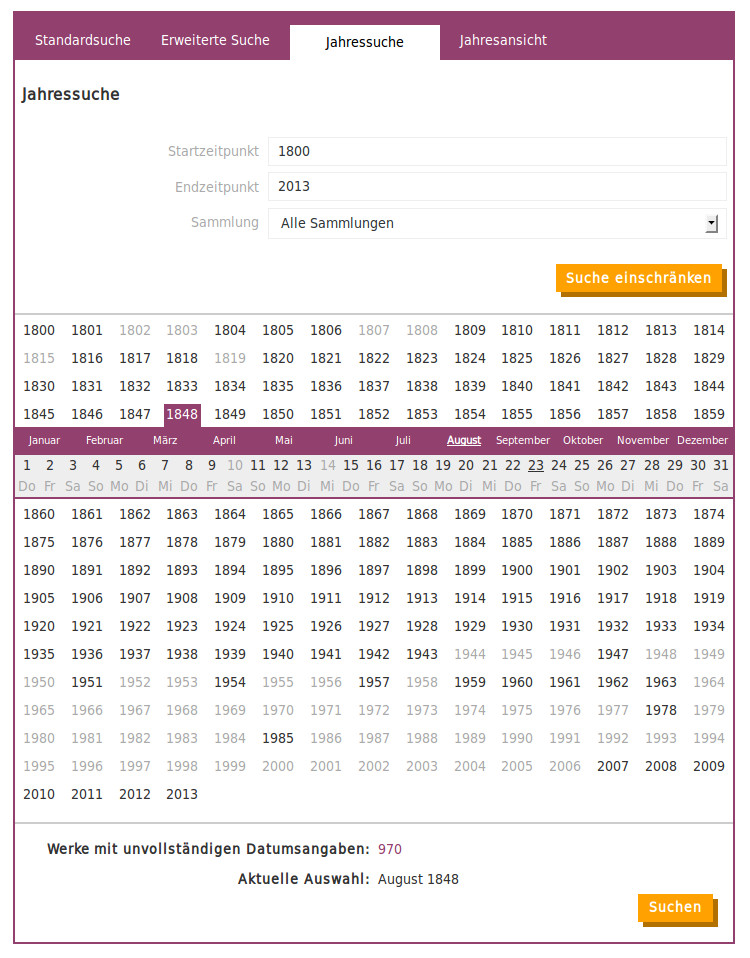
Task: Choose year 1919
Action: click(x=708, y=599)
